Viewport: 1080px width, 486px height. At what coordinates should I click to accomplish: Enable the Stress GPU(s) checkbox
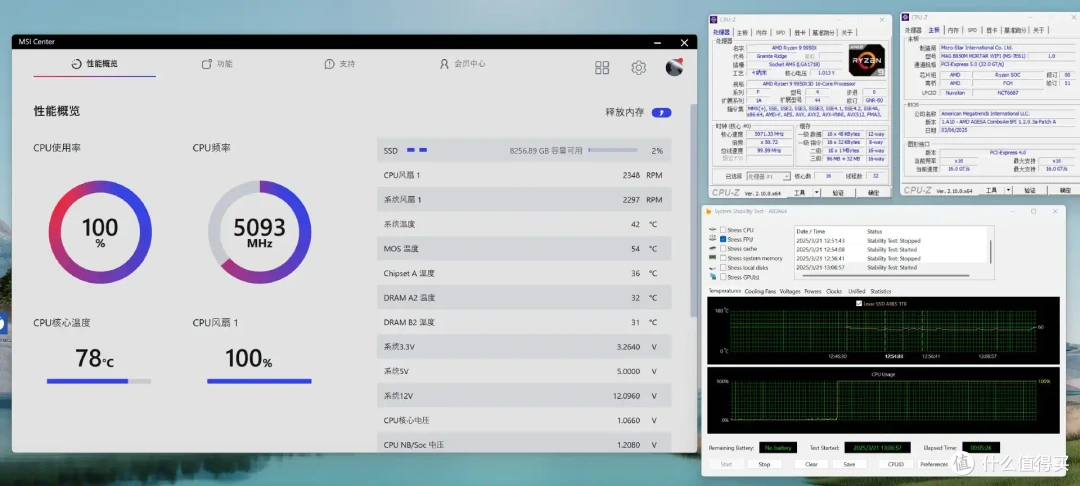pyautogui.click(x=723, y=277)
